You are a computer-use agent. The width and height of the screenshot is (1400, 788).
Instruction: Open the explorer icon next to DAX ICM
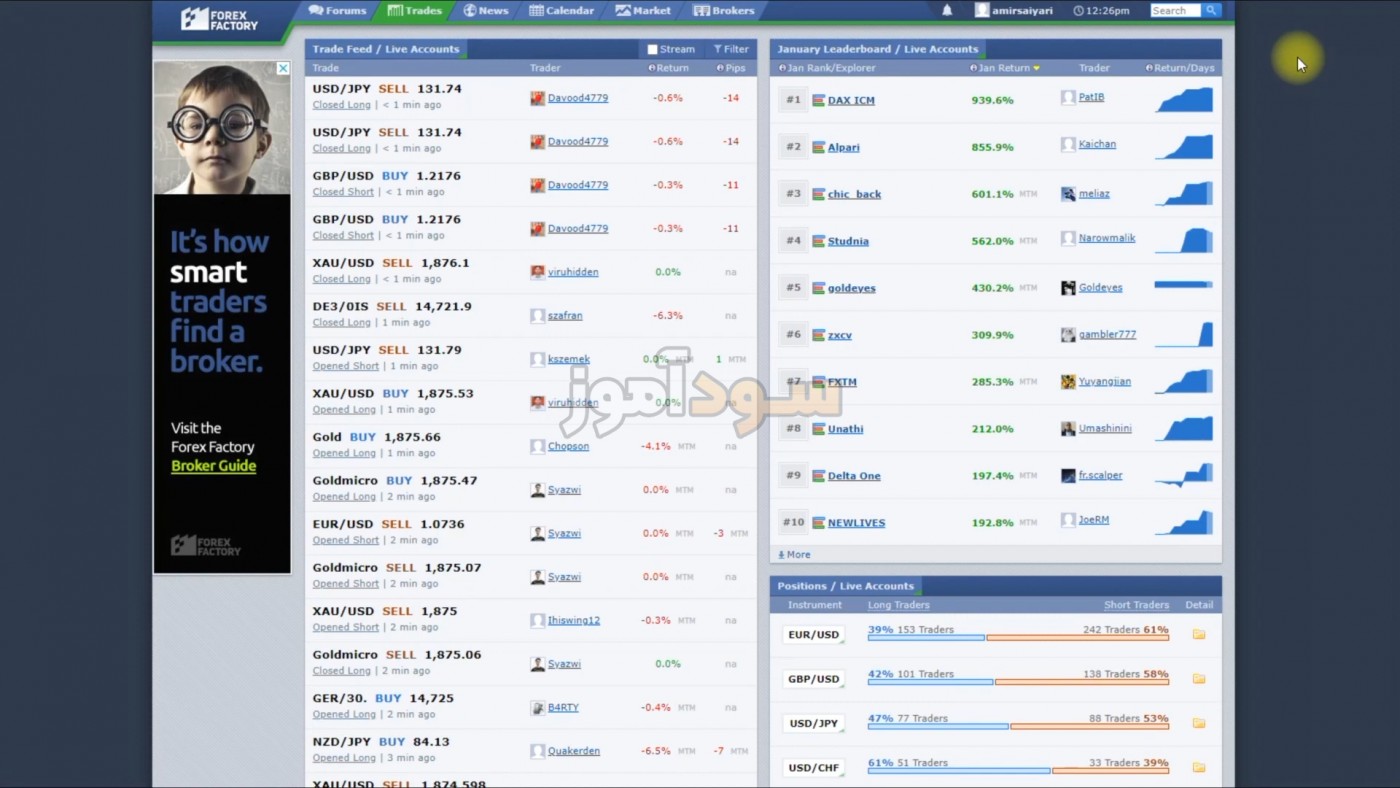point(818,100)
